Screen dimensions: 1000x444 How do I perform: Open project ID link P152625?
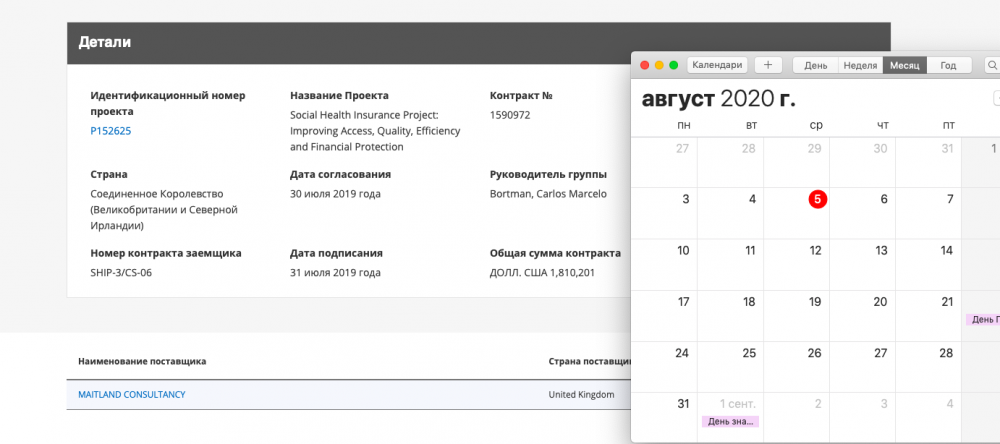[111, 131]
